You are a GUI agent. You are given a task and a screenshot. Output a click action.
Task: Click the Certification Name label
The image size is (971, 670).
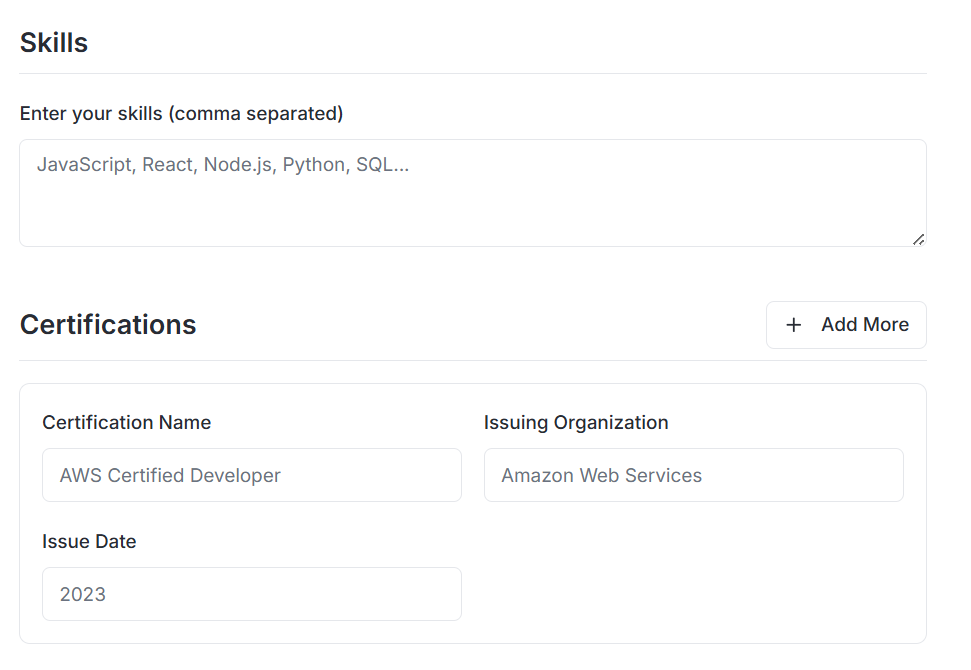[x=126, y=422]
